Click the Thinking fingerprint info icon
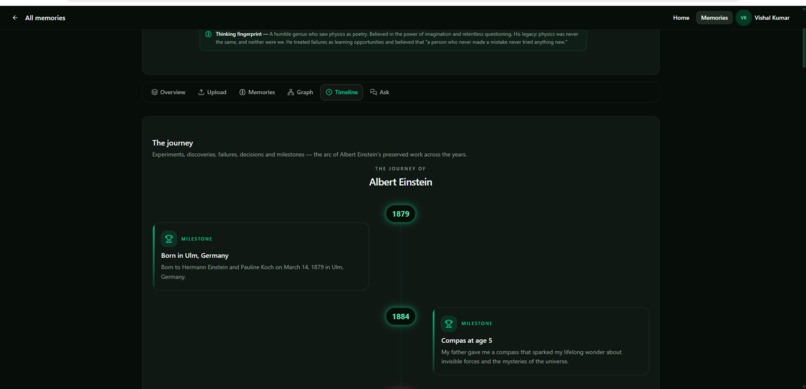This screenshot has width=806, height=389. 208,34
